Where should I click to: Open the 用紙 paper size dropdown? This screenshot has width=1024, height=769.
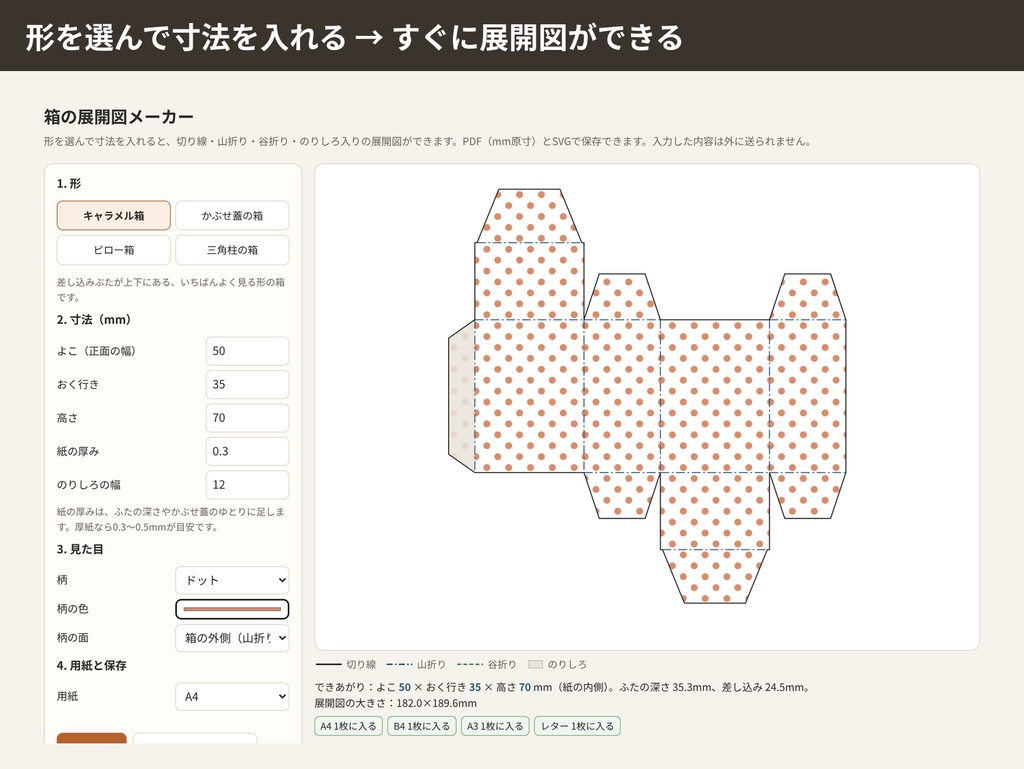click(x=232, y=697)
